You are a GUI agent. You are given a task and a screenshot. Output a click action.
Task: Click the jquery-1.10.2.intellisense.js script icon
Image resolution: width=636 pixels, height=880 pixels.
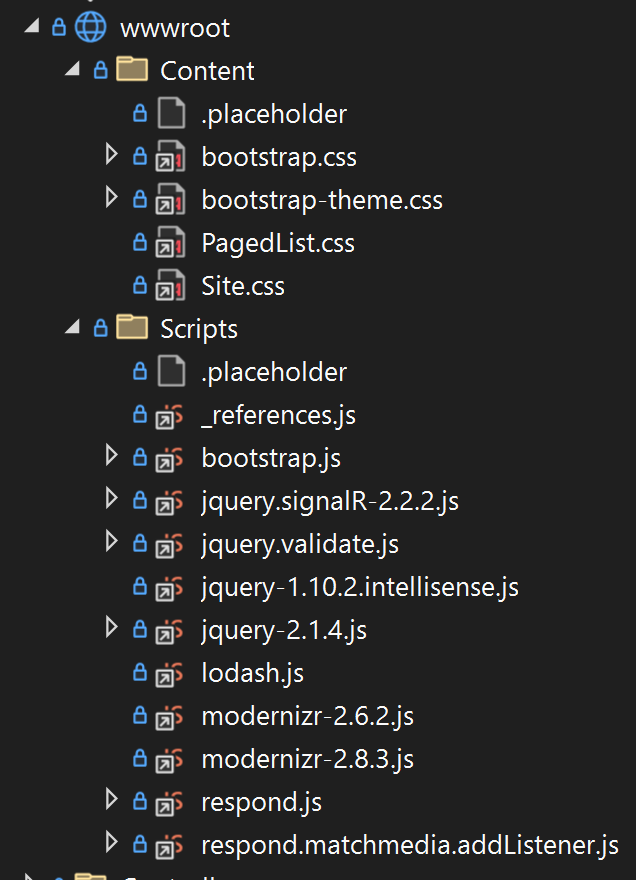click(x=170, y=588)
